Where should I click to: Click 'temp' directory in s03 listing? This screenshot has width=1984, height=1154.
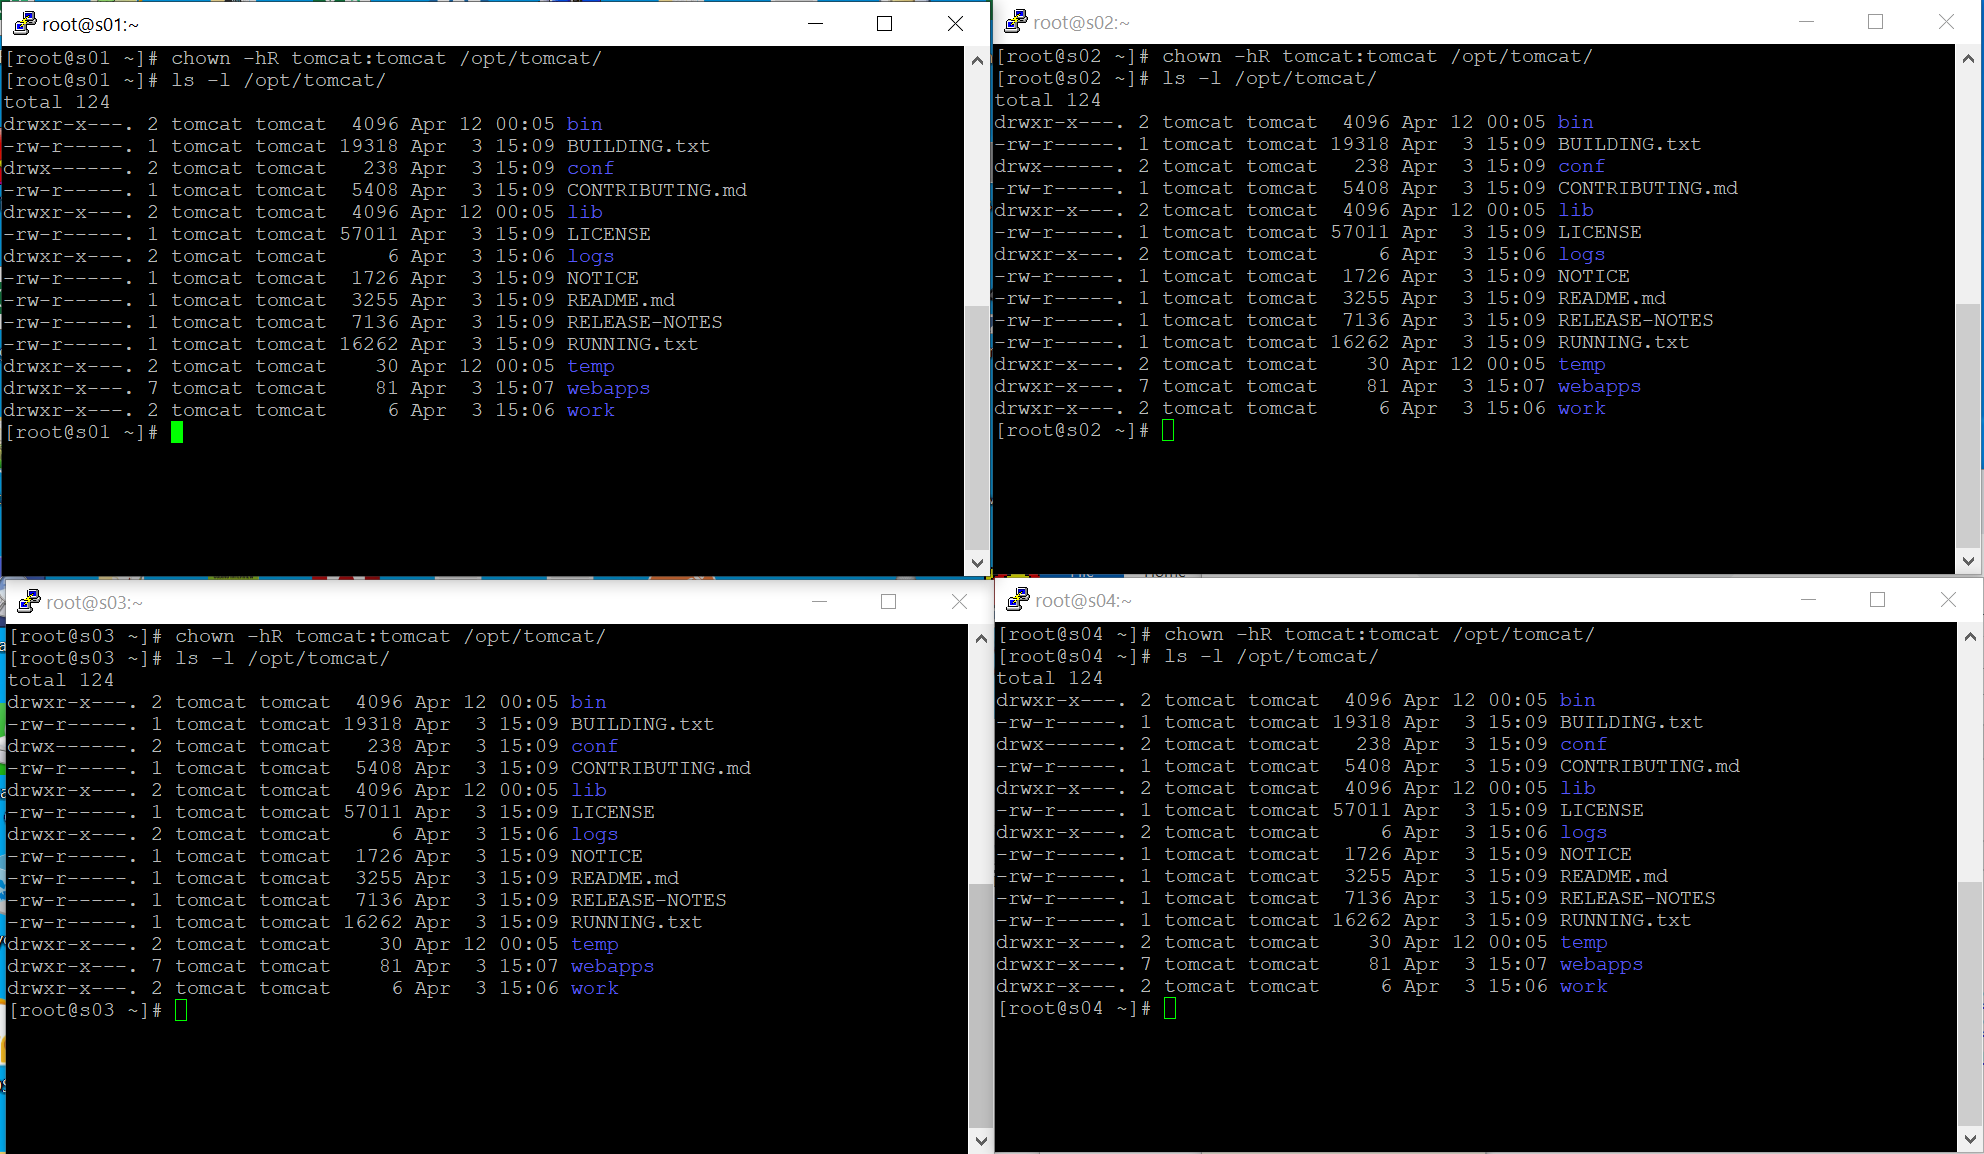point(595,944)
